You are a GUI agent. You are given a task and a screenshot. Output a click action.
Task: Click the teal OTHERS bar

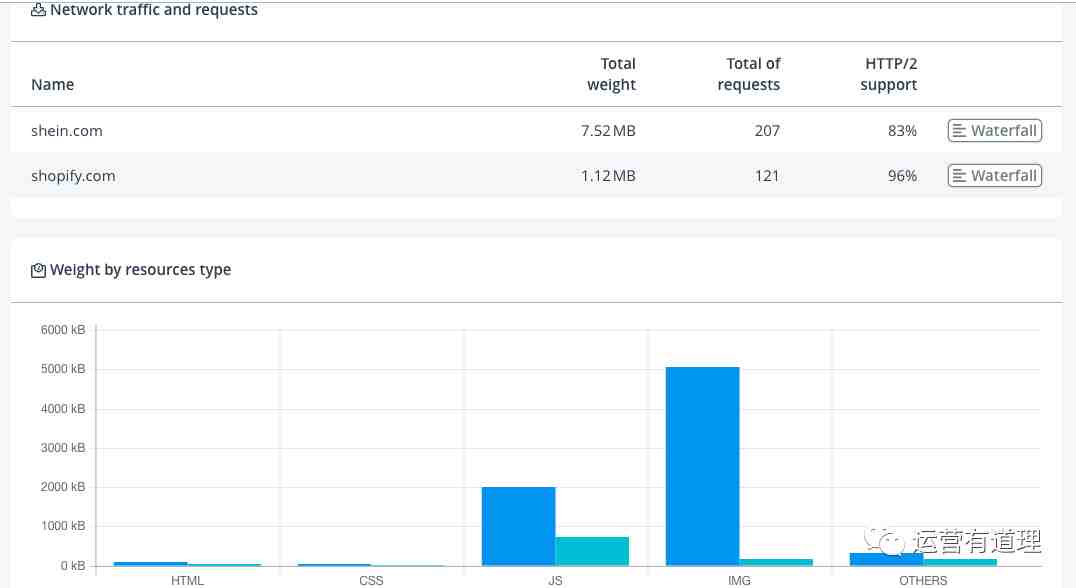coord(959,563)
